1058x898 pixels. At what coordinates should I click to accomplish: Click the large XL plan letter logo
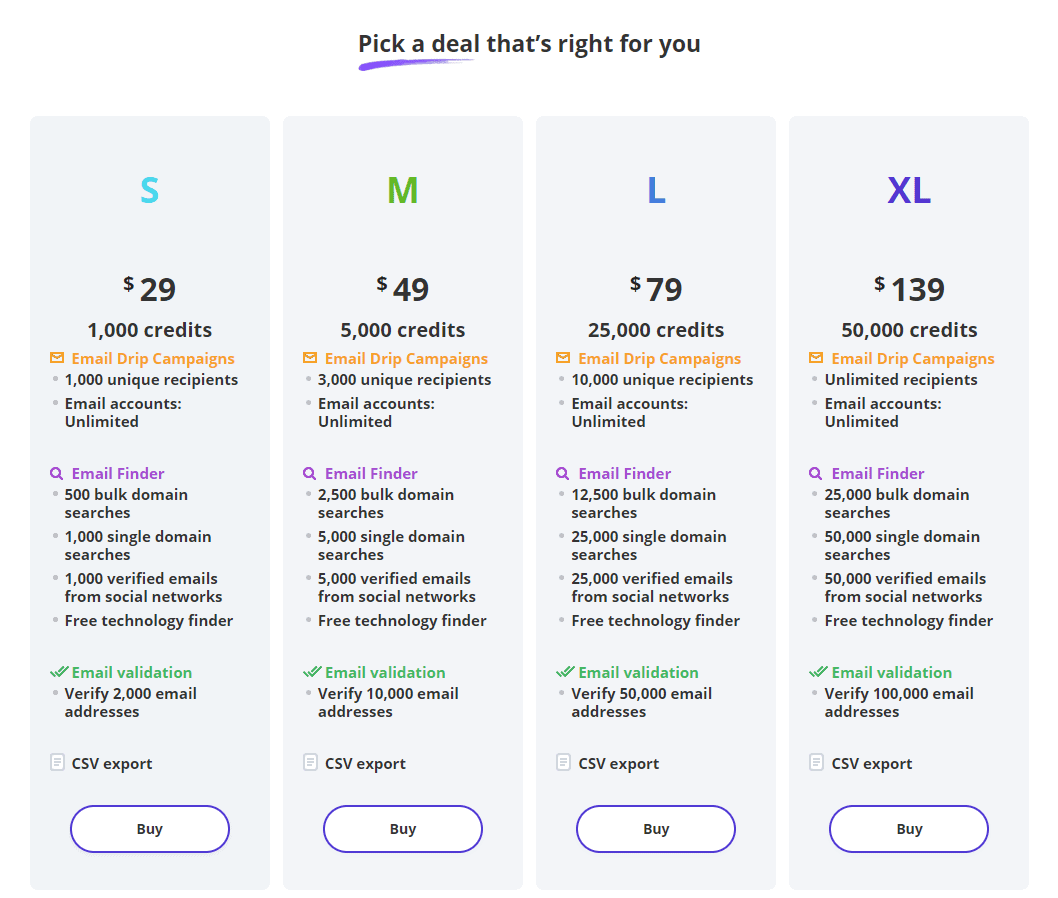909,190
